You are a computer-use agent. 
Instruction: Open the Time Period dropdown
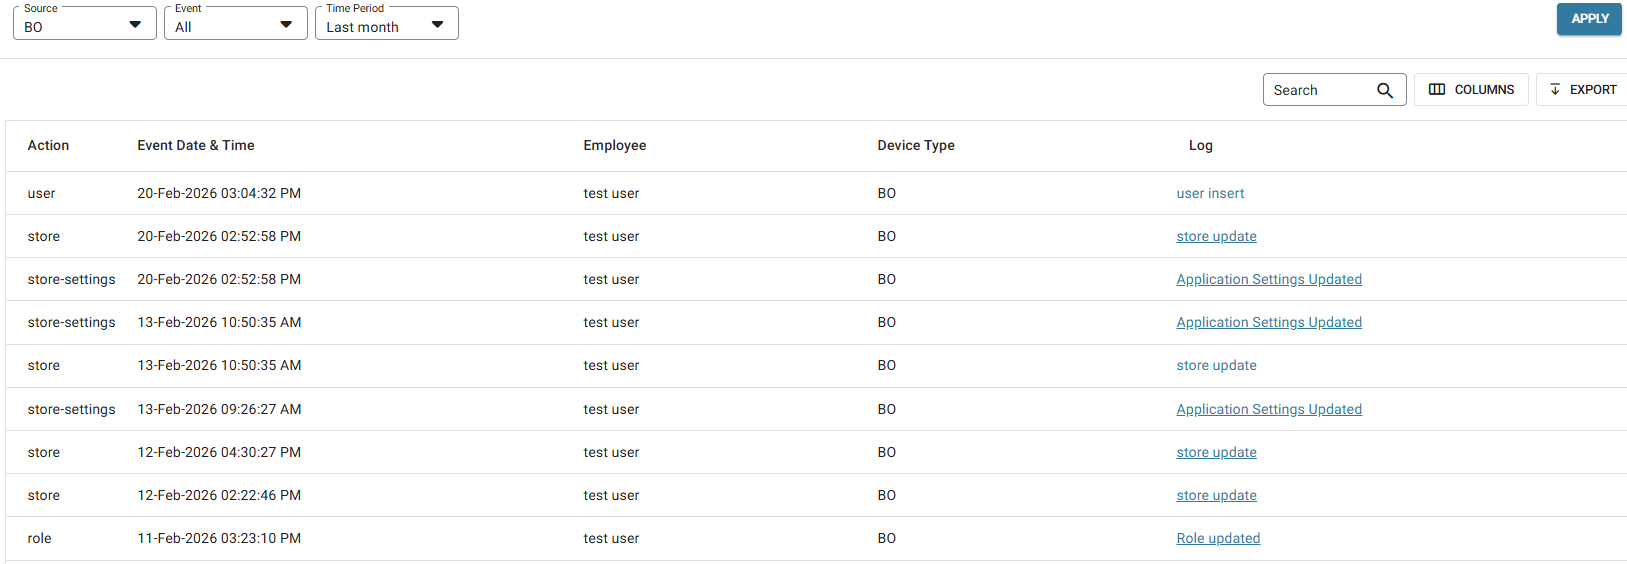[x=386, y=25]
